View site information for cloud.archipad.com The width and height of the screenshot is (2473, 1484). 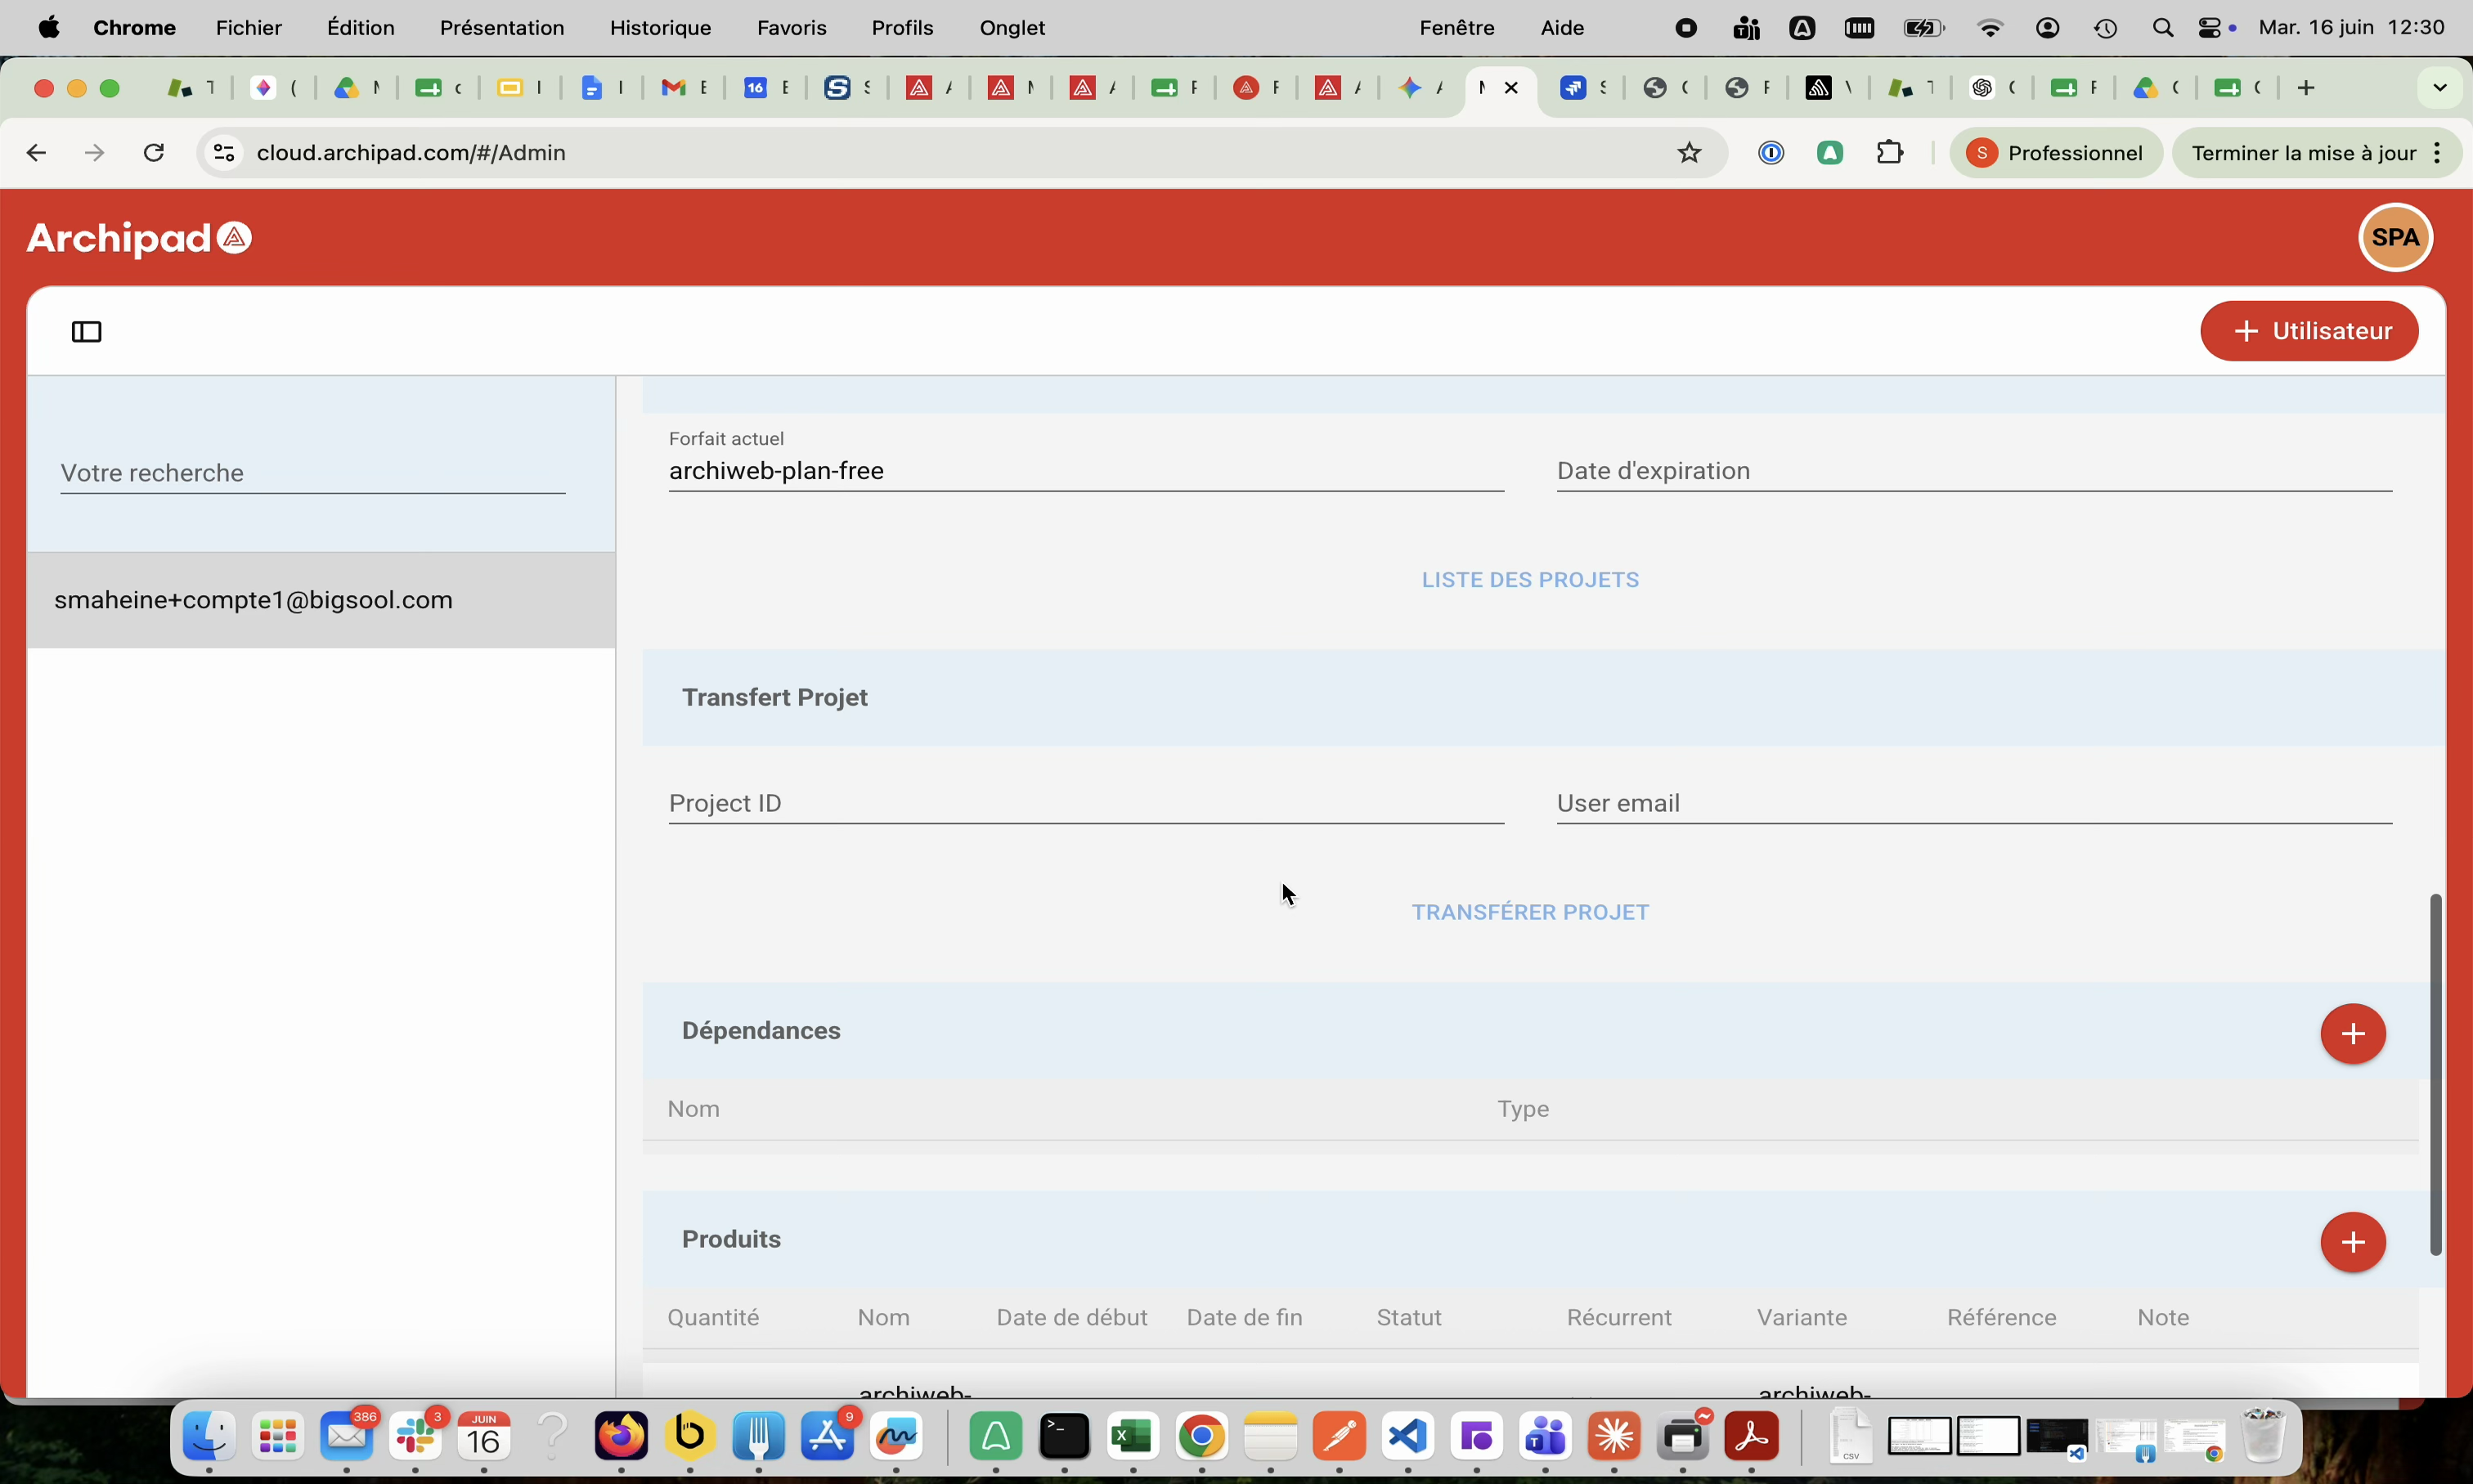pyautogui.click(x=224, y=153)
